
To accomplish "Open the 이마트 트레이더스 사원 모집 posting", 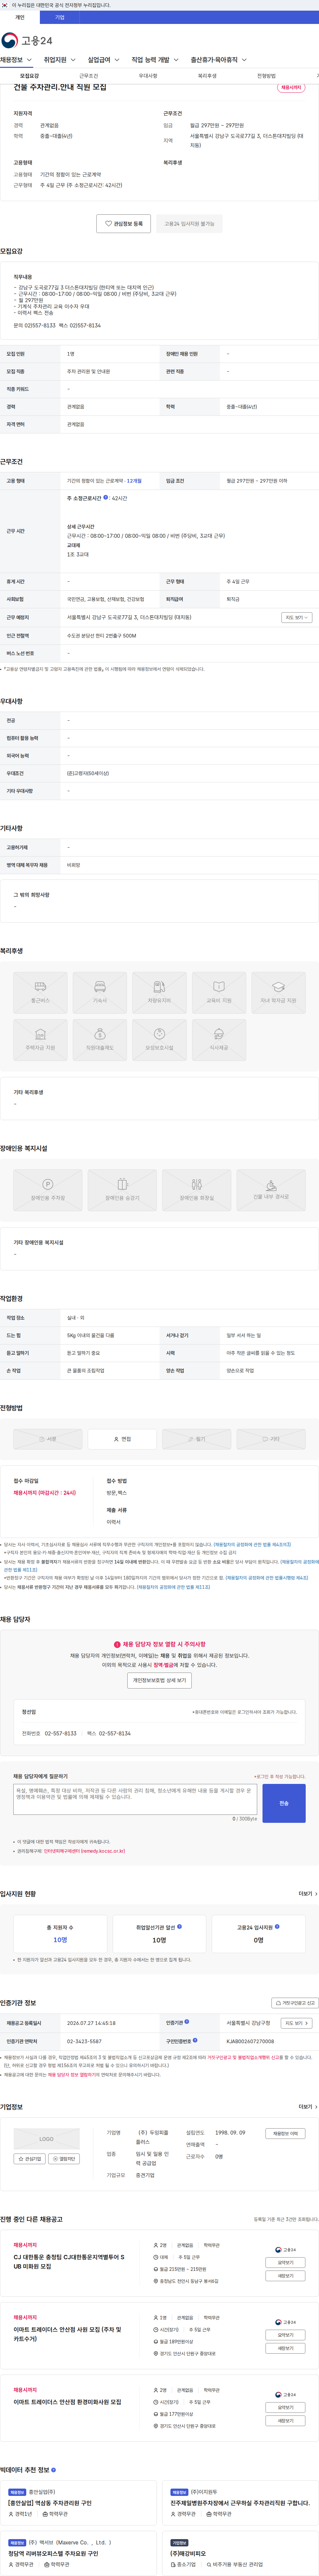I will 67,2334.
